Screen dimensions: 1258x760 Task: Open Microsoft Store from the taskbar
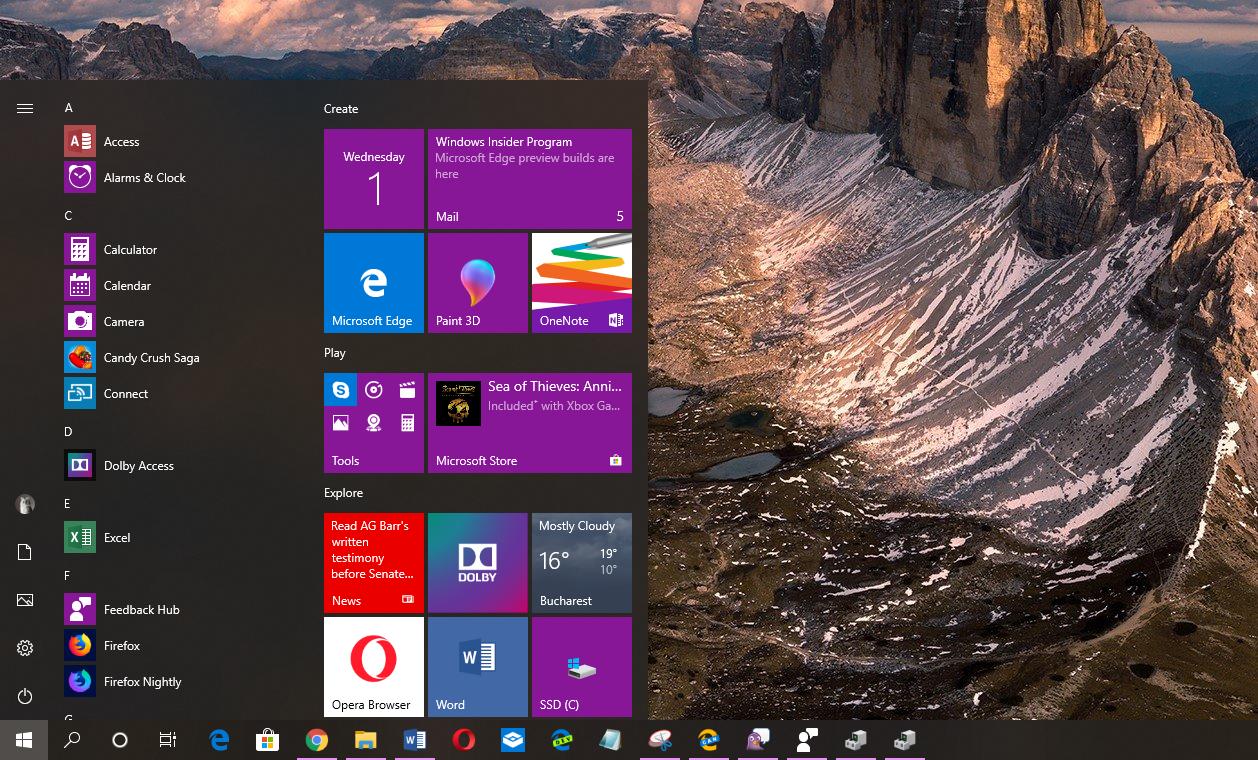[x=267, y=740]
